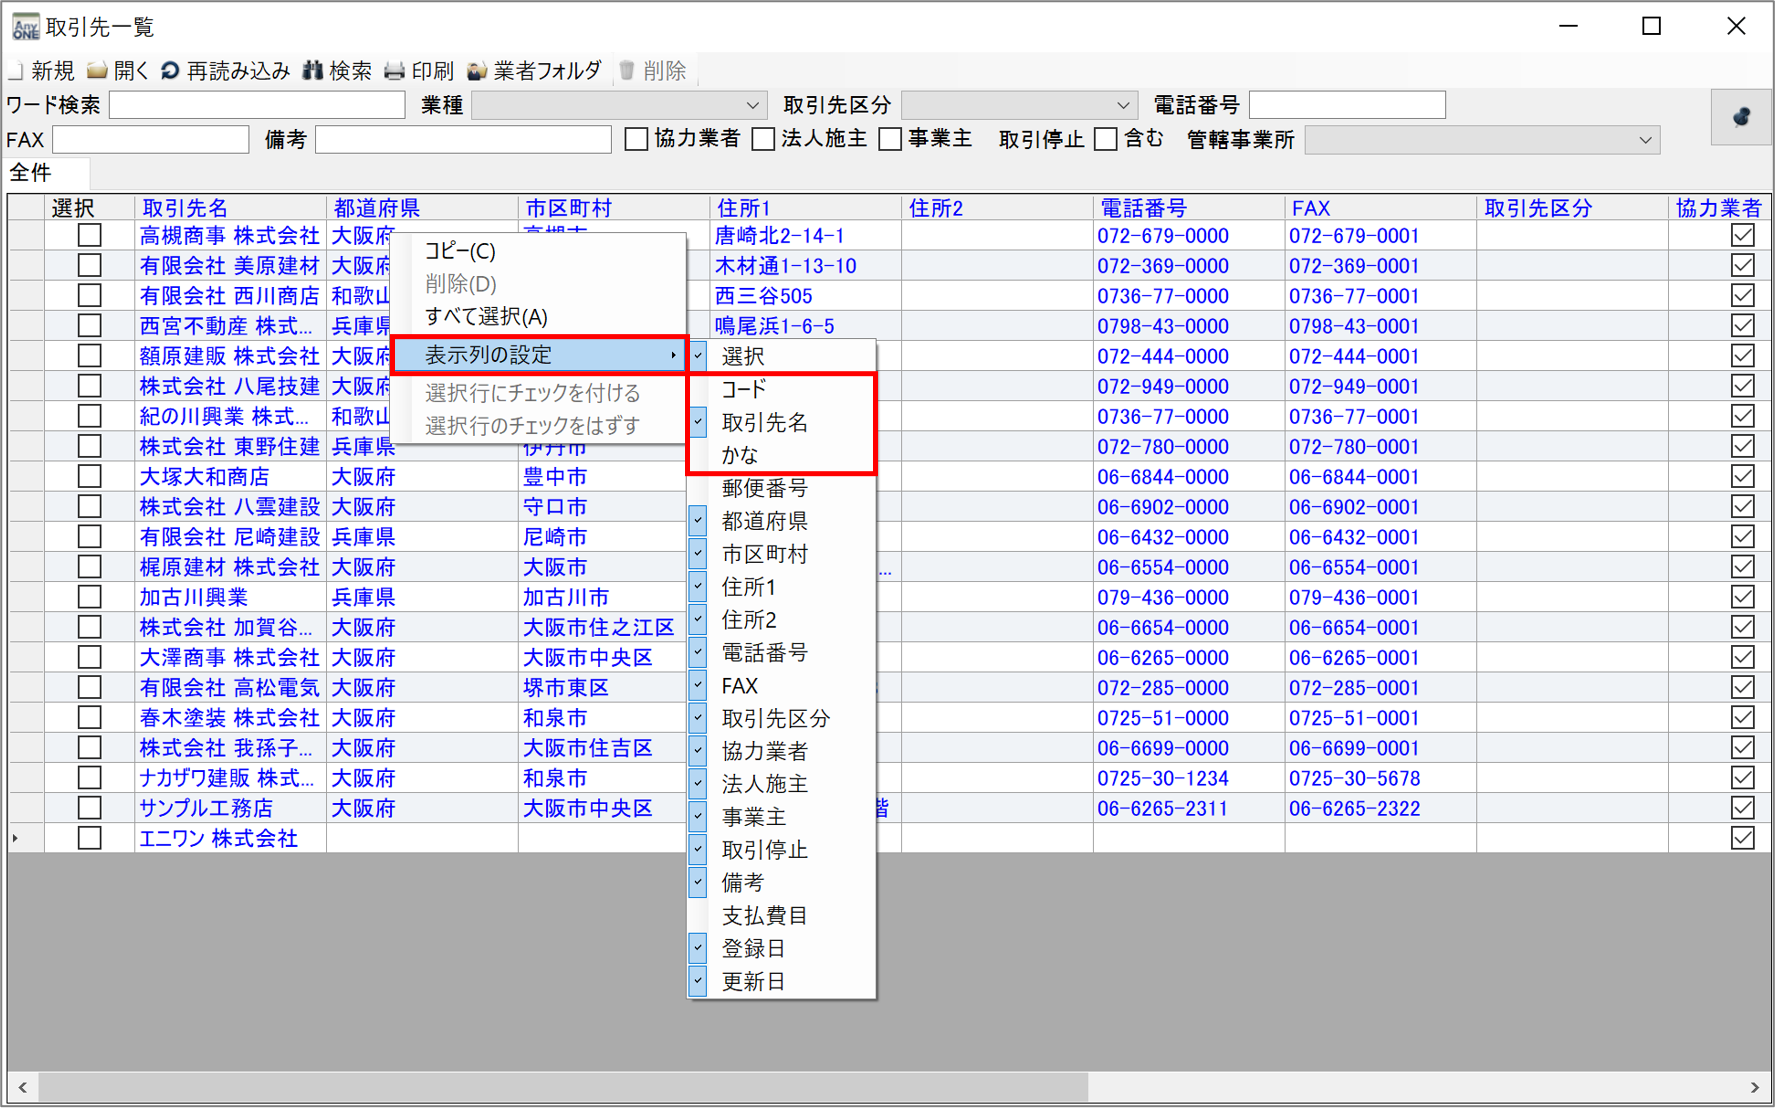Open the 高槻商事 株式会社 client link
Image resolution: width=1775 pixels, height=1108 pixels.
(x=229, y=236)
